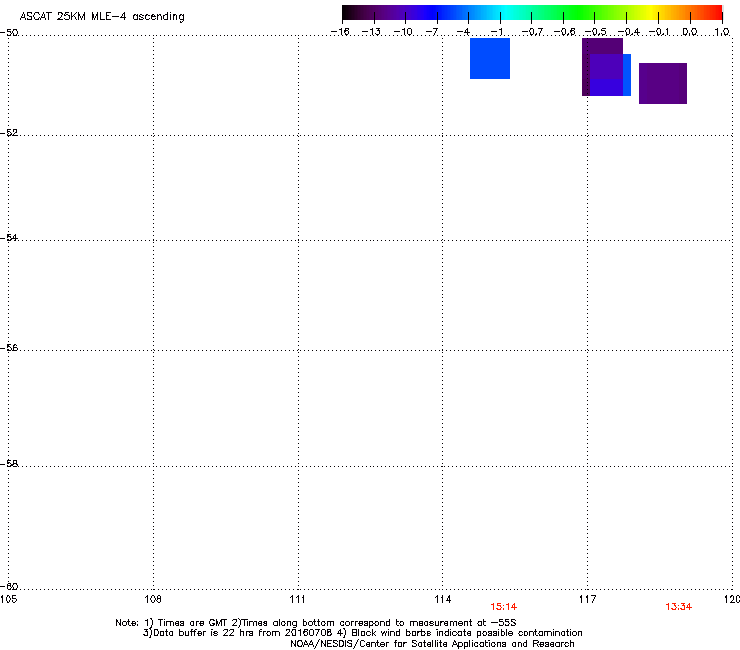Click the red 13:34 time label
740x650 pixels.
click(x=679, y=607)
